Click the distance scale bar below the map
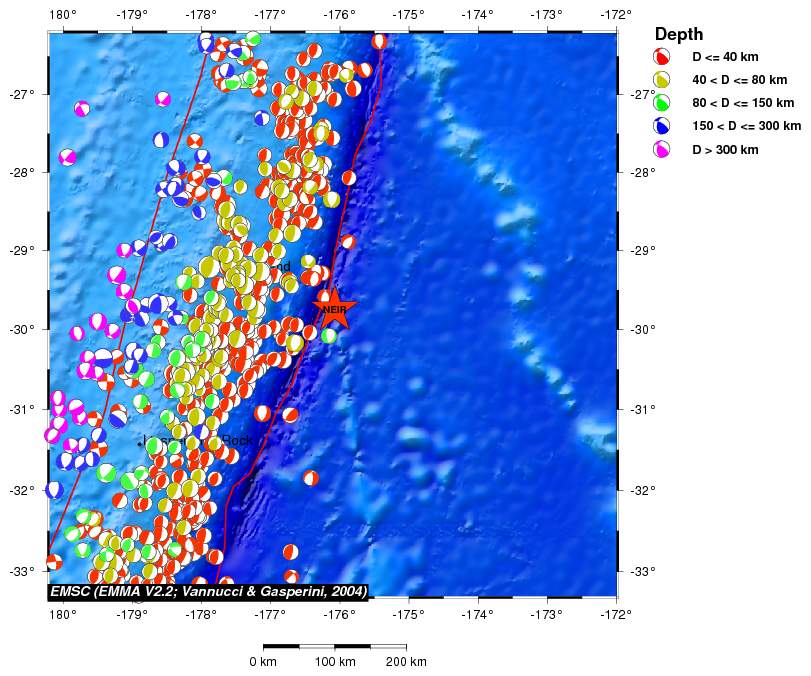Image resolution: width=811 pixels, height=676 pixels. point(334,646)
